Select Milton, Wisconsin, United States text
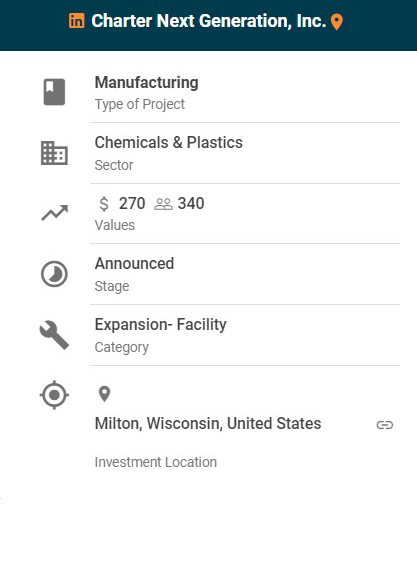The height and width of the screenshot is (566, 417). click(208, 423)
